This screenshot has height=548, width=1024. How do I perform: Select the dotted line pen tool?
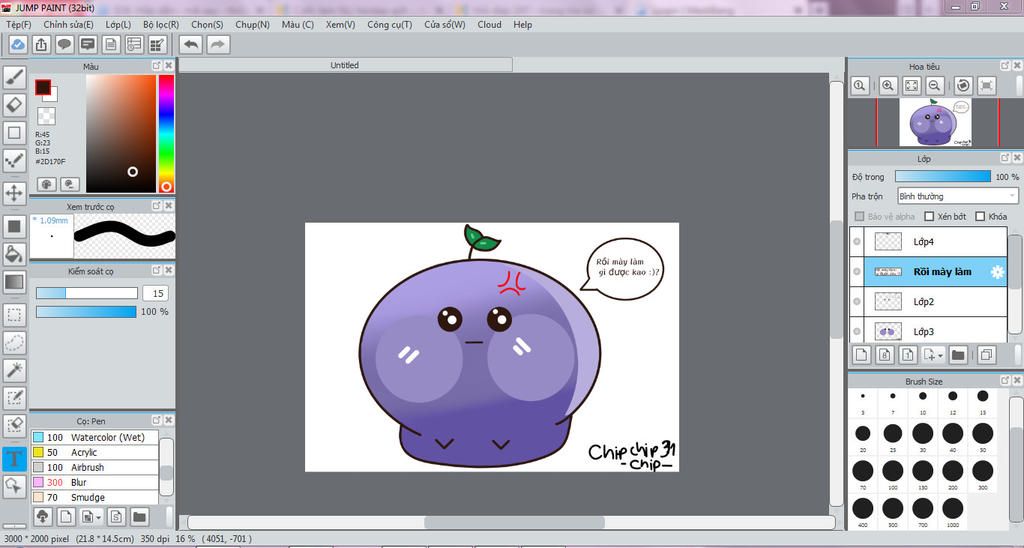(x=14, y=160)
